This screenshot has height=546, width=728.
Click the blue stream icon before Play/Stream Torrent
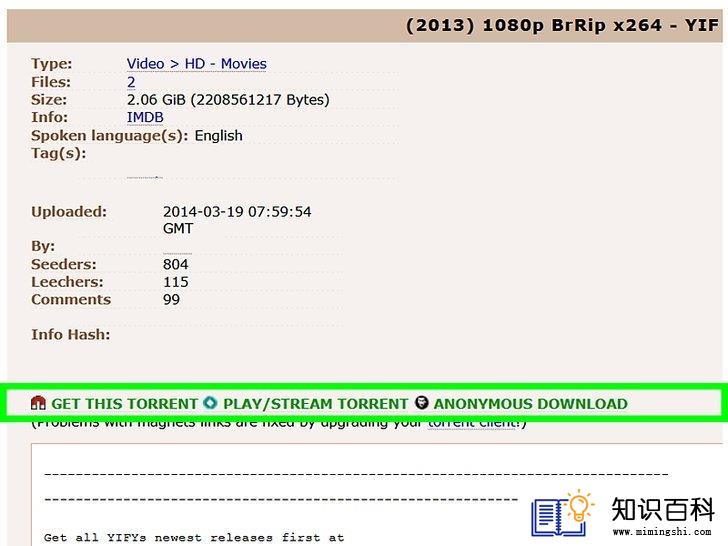[210, 403]
